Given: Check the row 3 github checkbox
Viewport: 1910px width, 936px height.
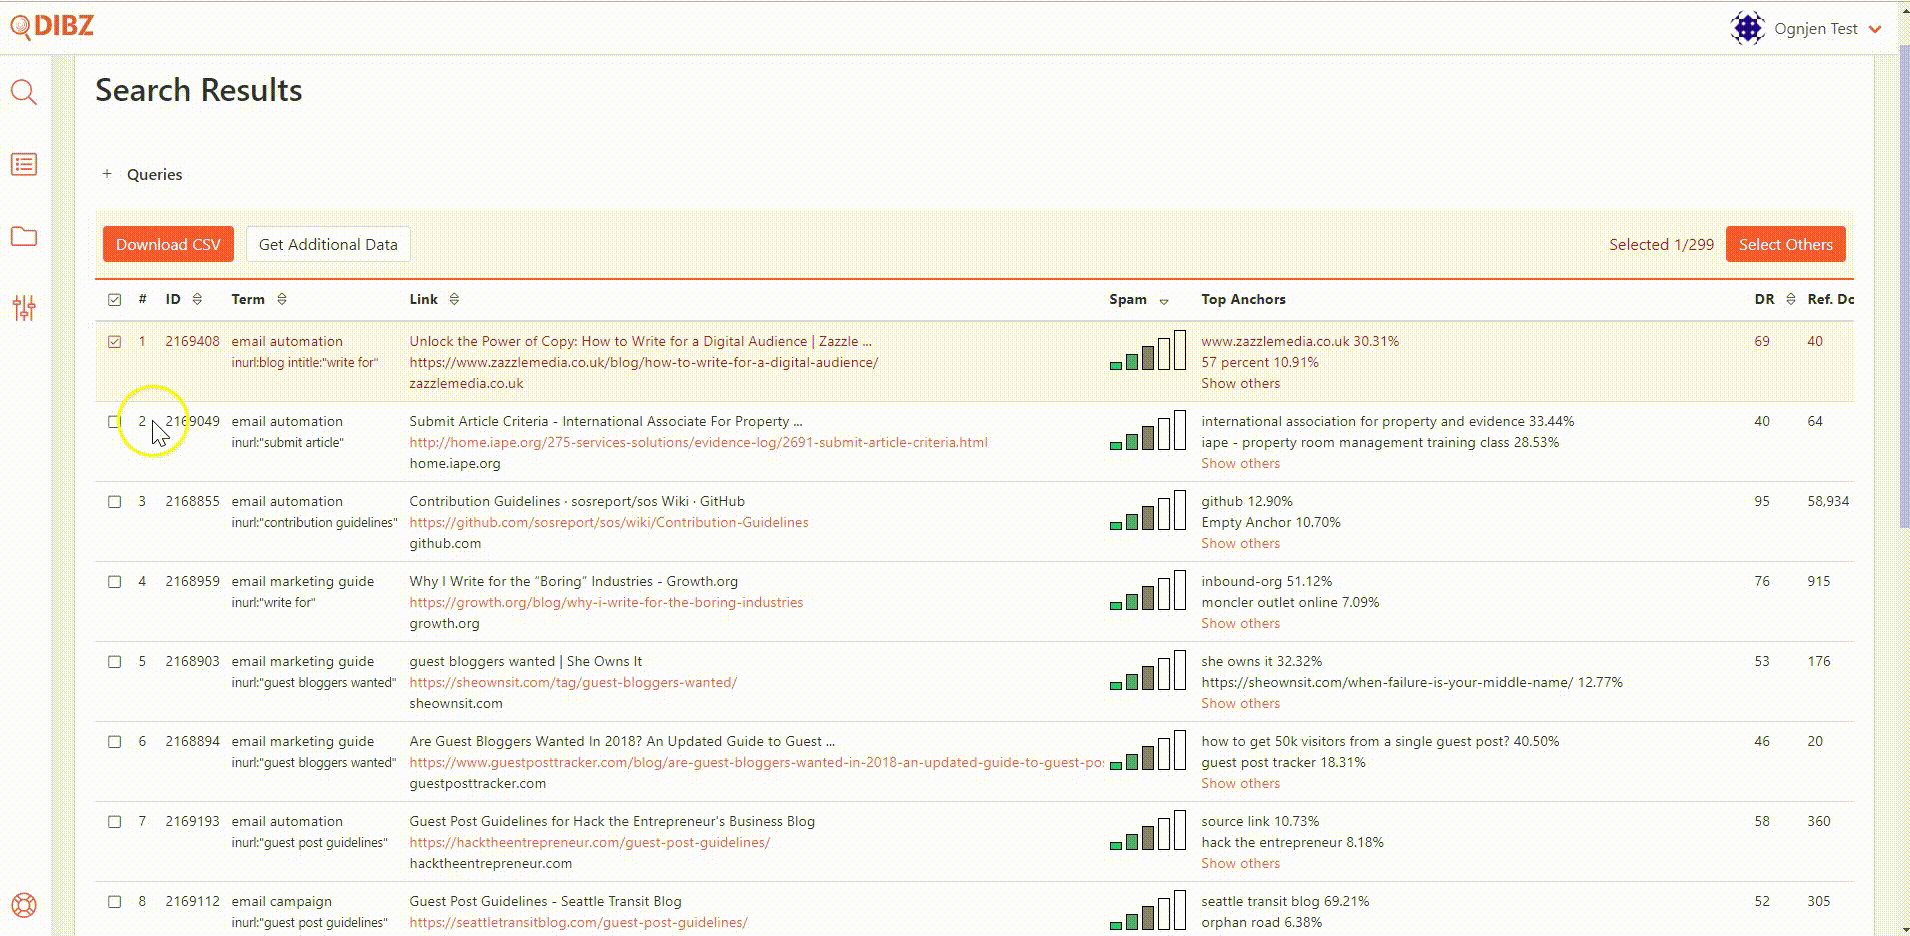Looking at the screenshot, I should (x=115, y=502).
